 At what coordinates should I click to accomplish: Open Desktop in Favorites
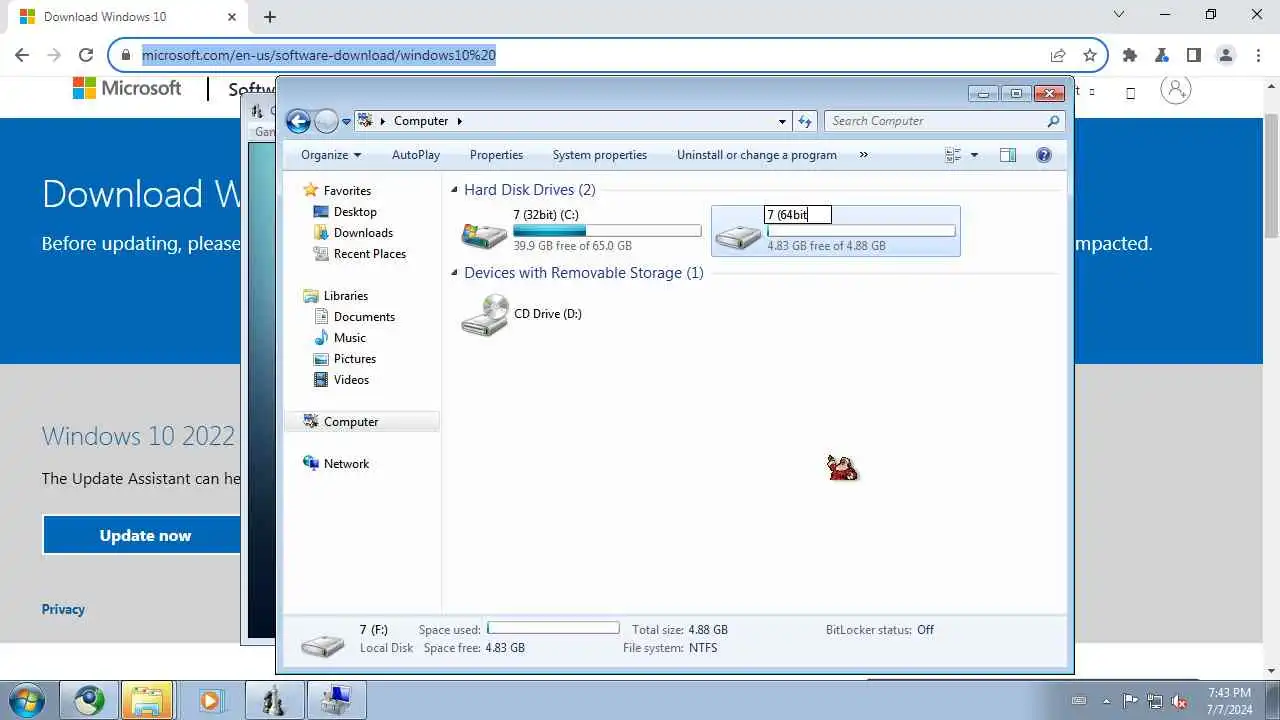[355, 212]
